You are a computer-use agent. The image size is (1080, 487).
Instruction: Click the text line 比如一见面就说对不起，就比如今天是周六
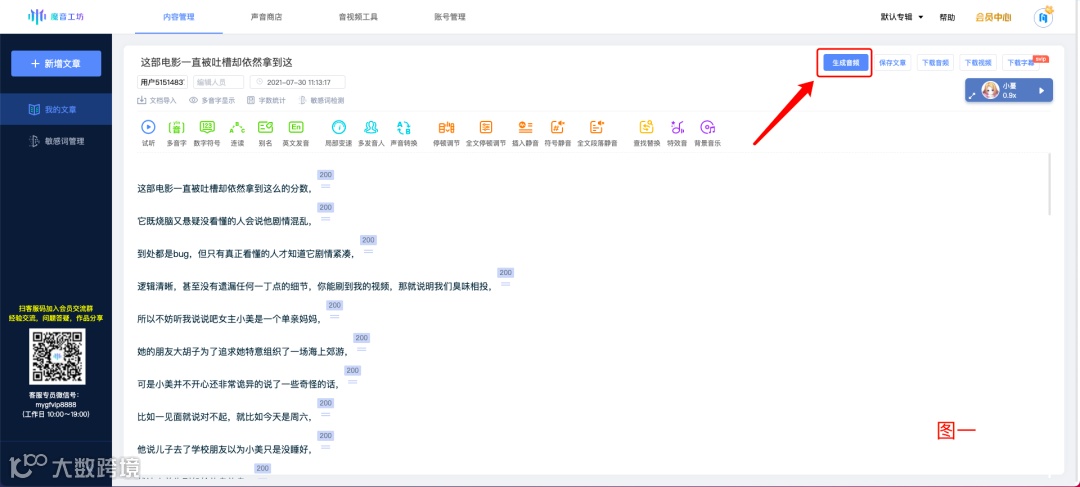pos(225,417)
